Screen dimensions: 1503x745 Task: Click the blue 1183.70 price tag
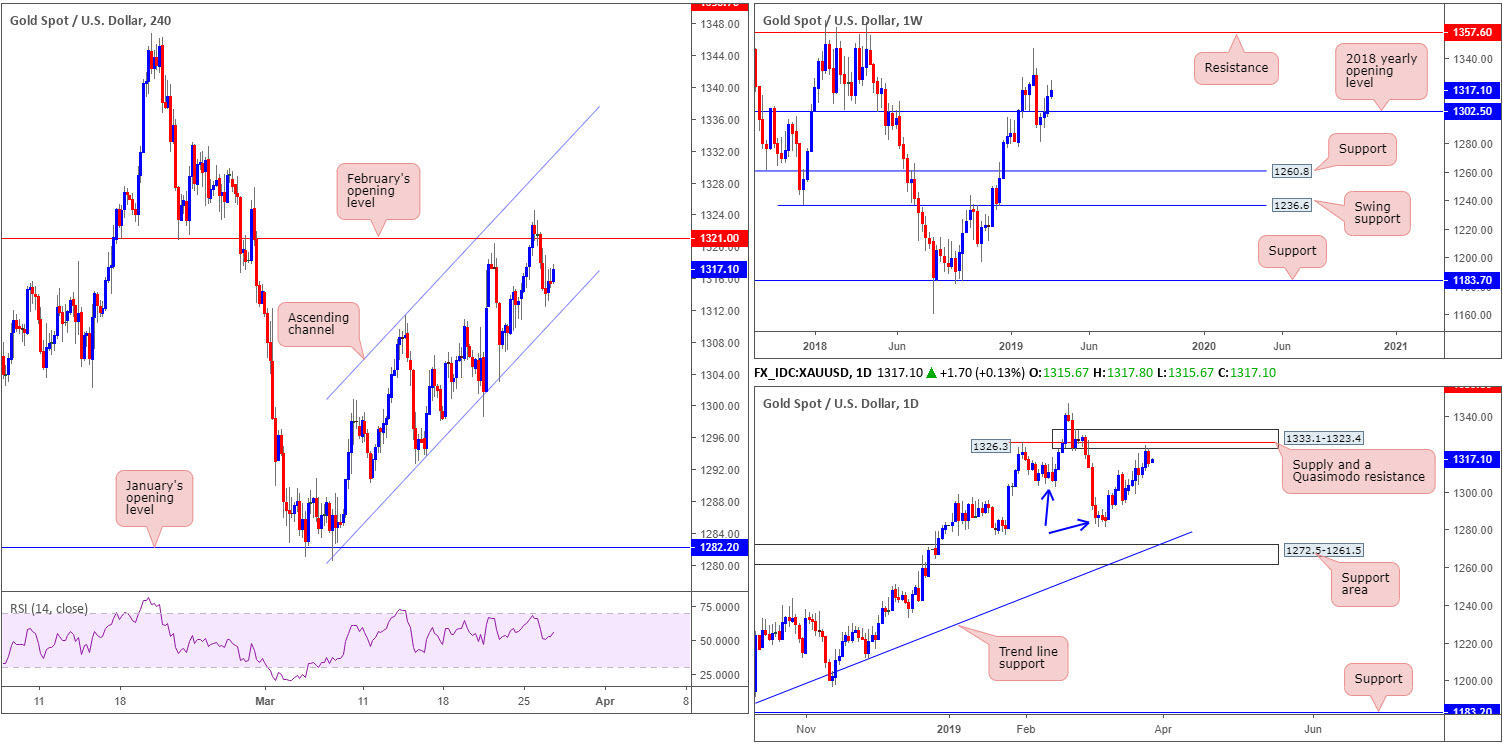[x=1474, y=281]
